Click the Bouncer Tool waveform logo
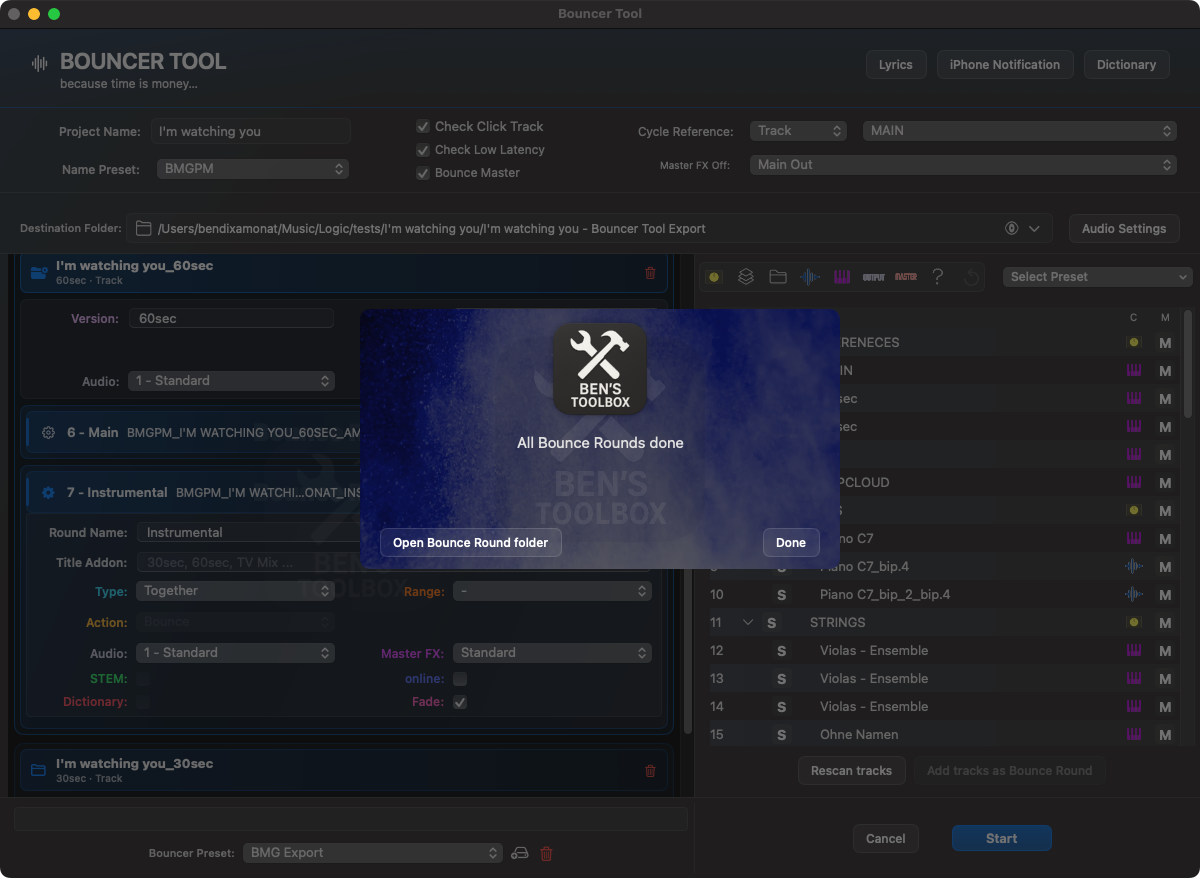Image resolution: width=1200 pixels, height=878 pixels. pos(39,63)
